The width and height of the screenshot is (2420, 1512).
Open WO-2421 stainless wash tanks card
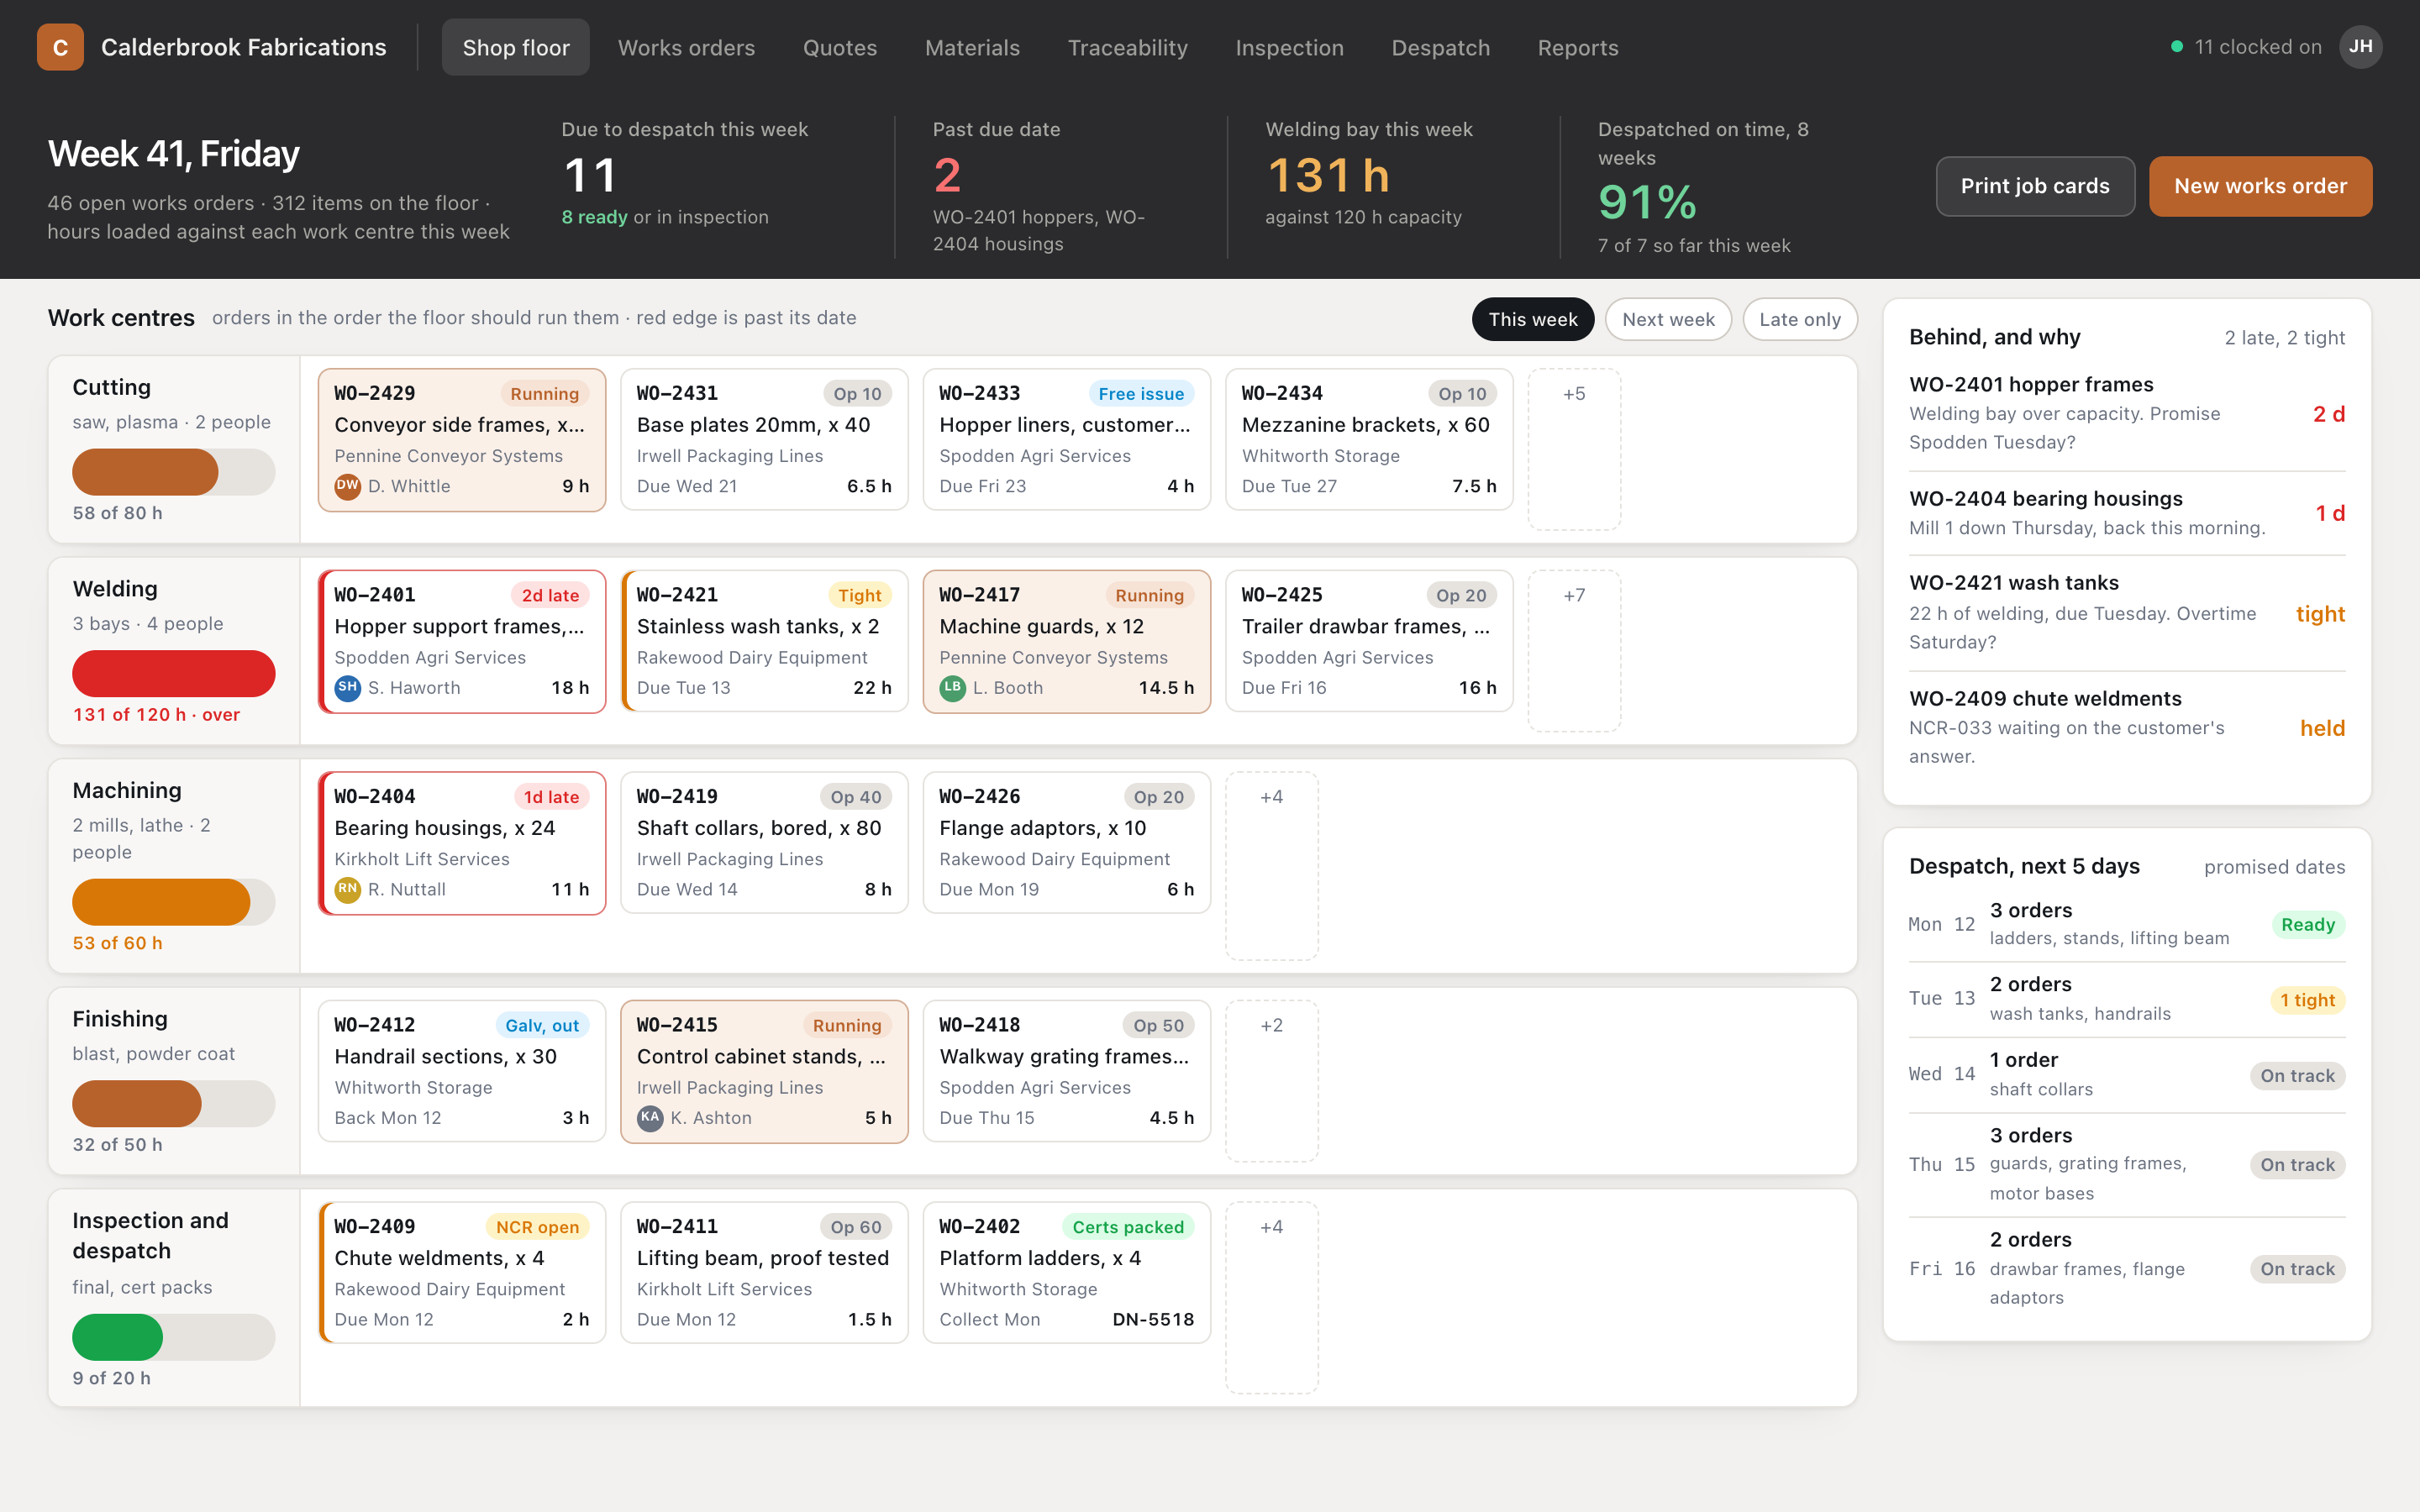[x=764, y=642]
